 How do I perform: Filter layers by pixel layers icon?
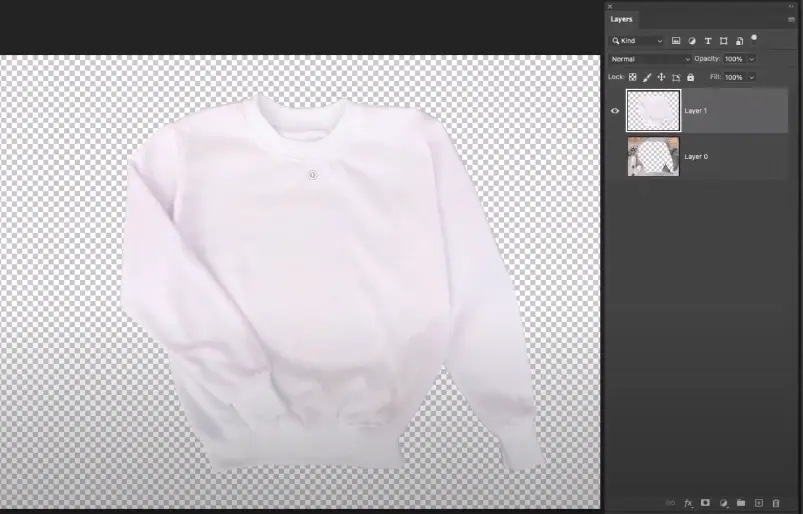(x=676, y=41)
